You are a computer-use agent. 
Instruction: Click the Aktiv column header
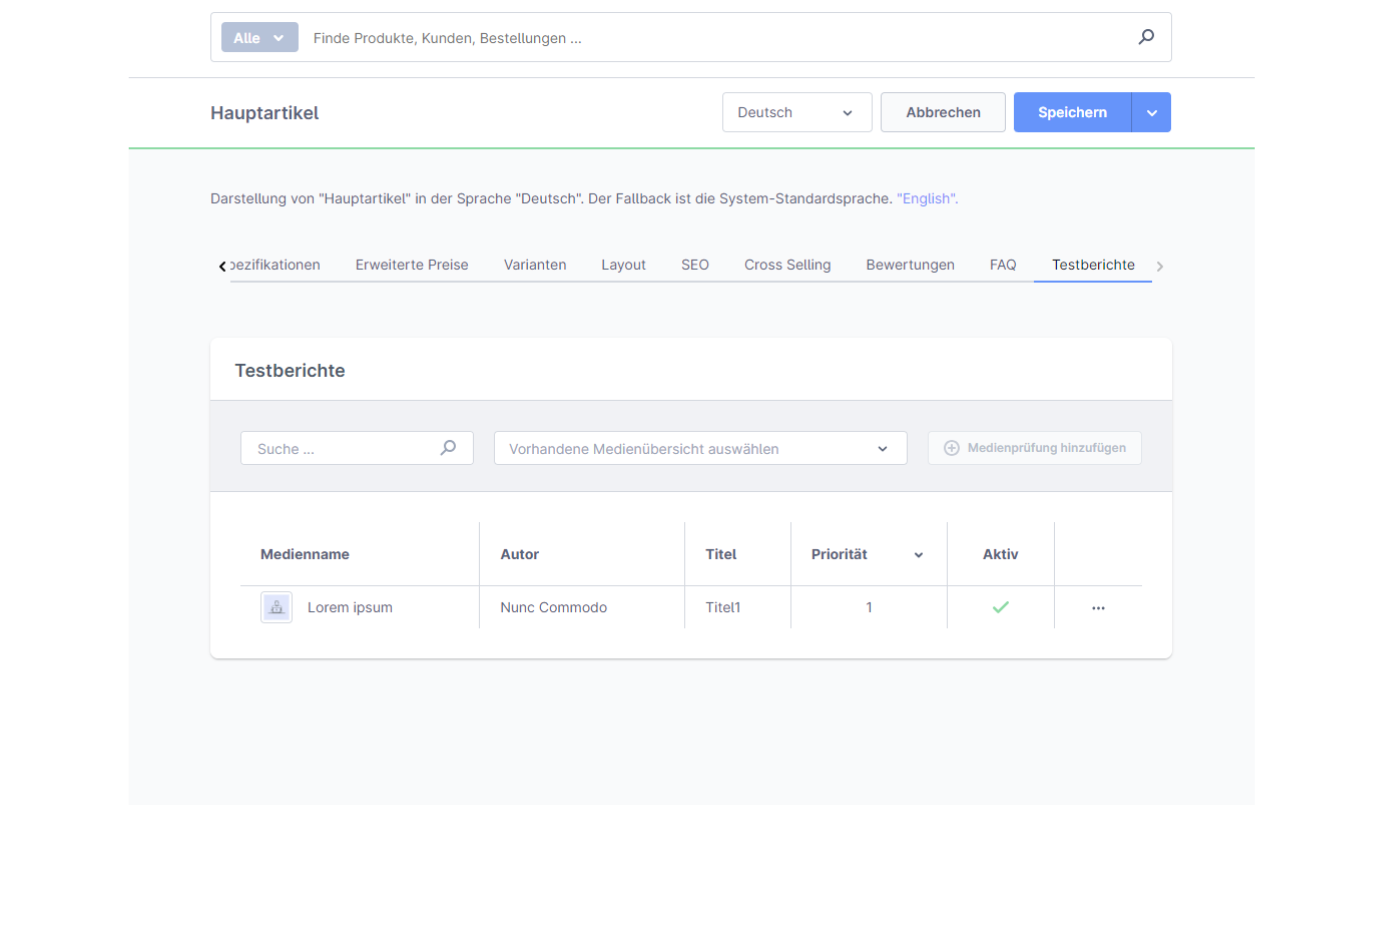pyautogui.click(x=1000, y=554)
